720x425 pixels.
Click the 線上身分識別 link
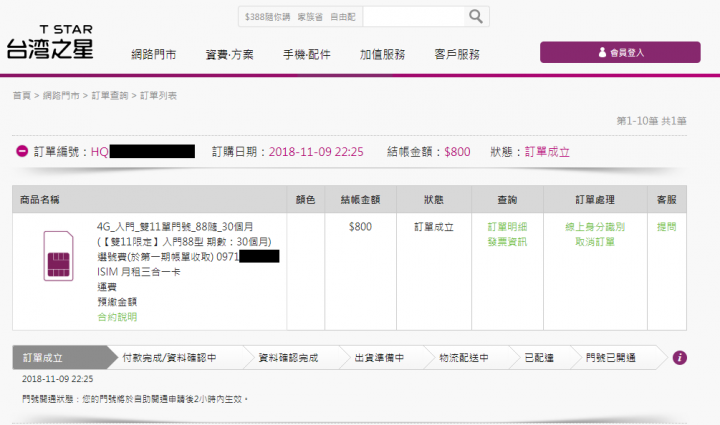click(x=595, y=227)
